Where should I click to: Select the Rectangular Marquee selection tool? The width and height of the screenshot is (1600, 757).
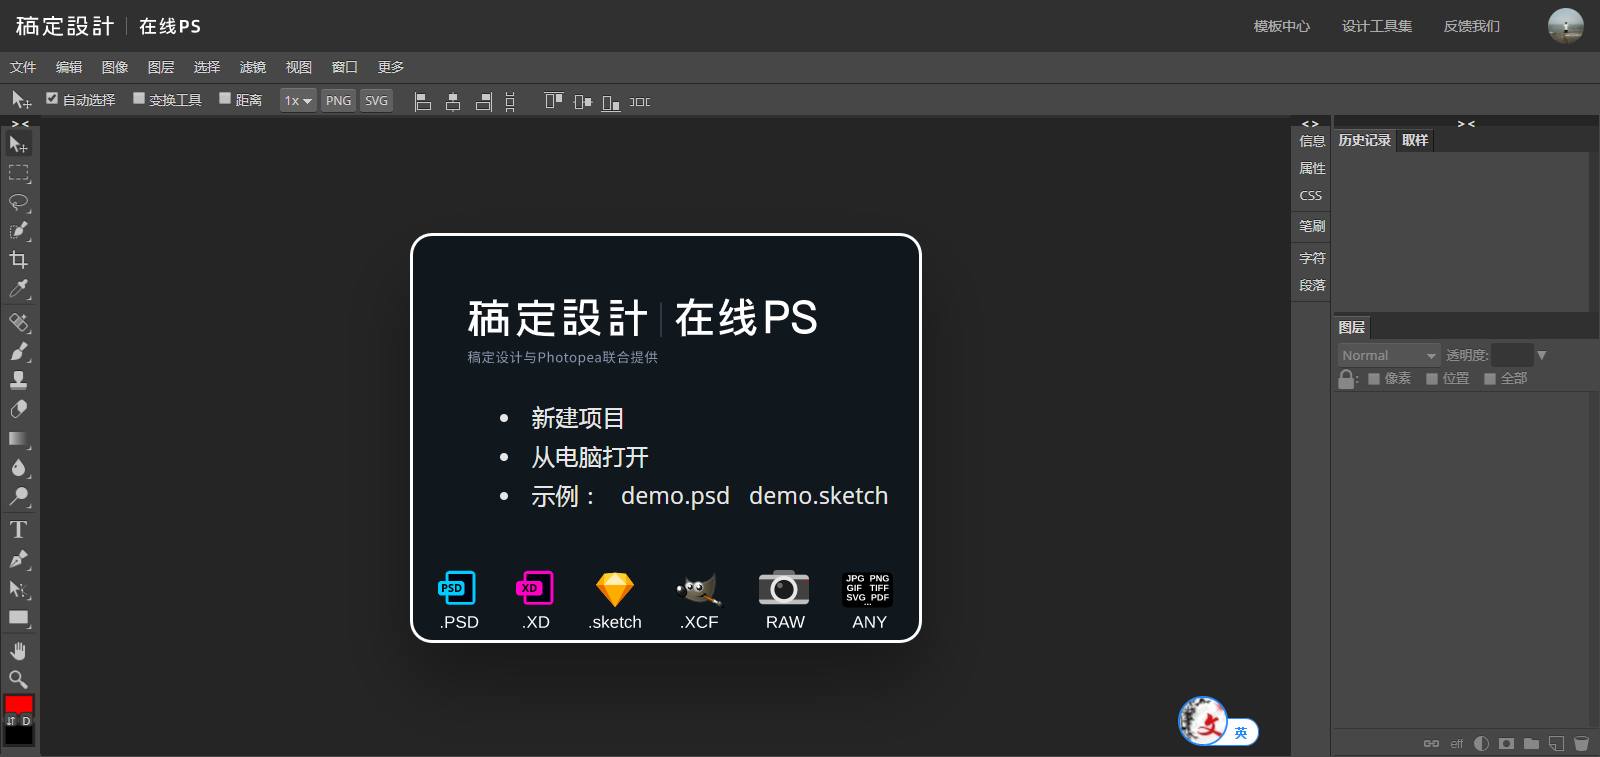coord(18,173)
